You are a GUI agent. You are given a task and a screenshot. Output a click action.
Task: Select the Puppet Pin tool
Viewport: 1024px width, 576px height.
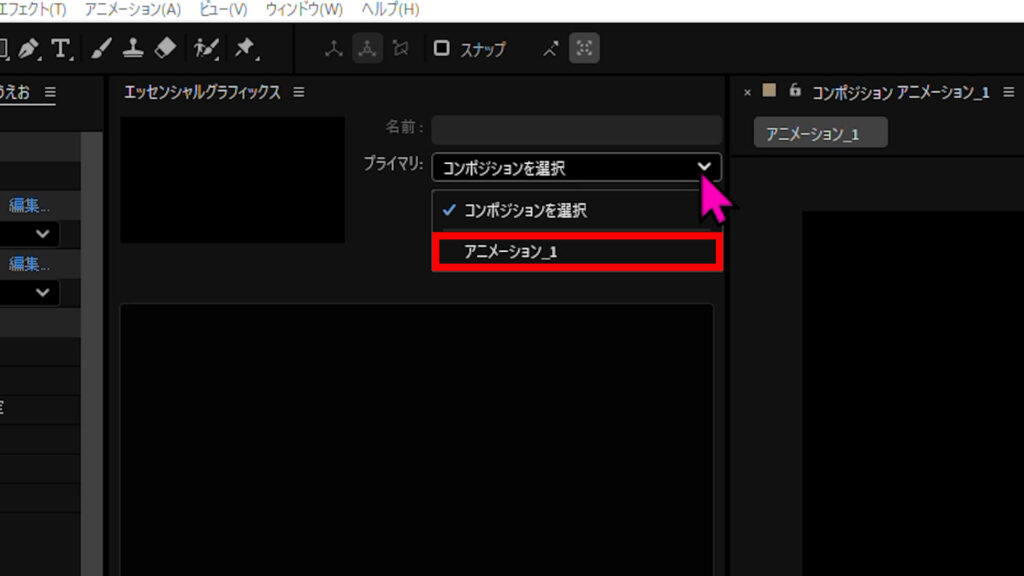243,48
